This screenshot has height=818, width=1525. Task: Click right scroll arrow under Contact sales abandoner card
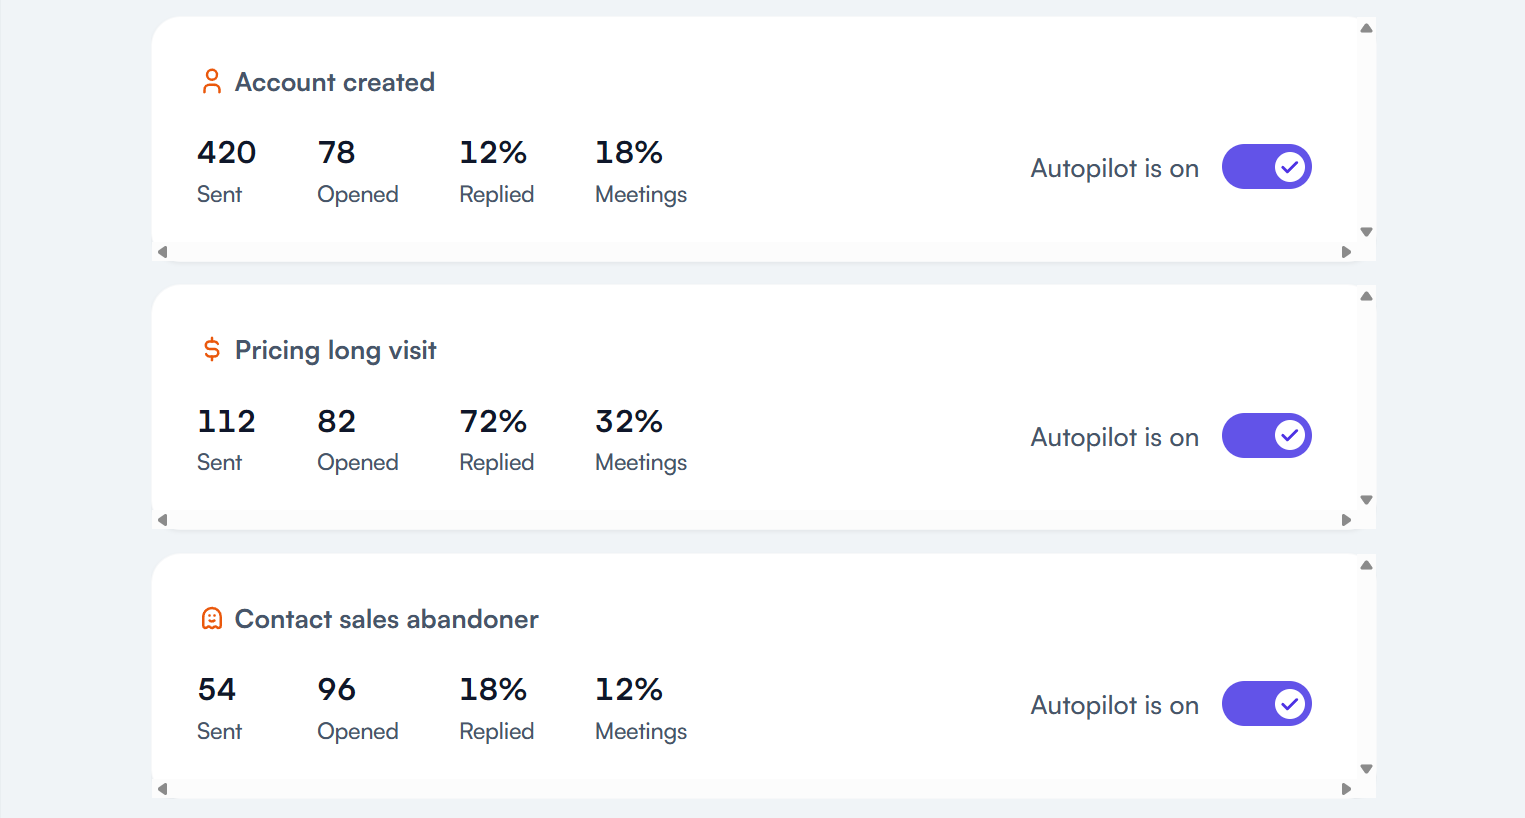[x=1346, y=789]
